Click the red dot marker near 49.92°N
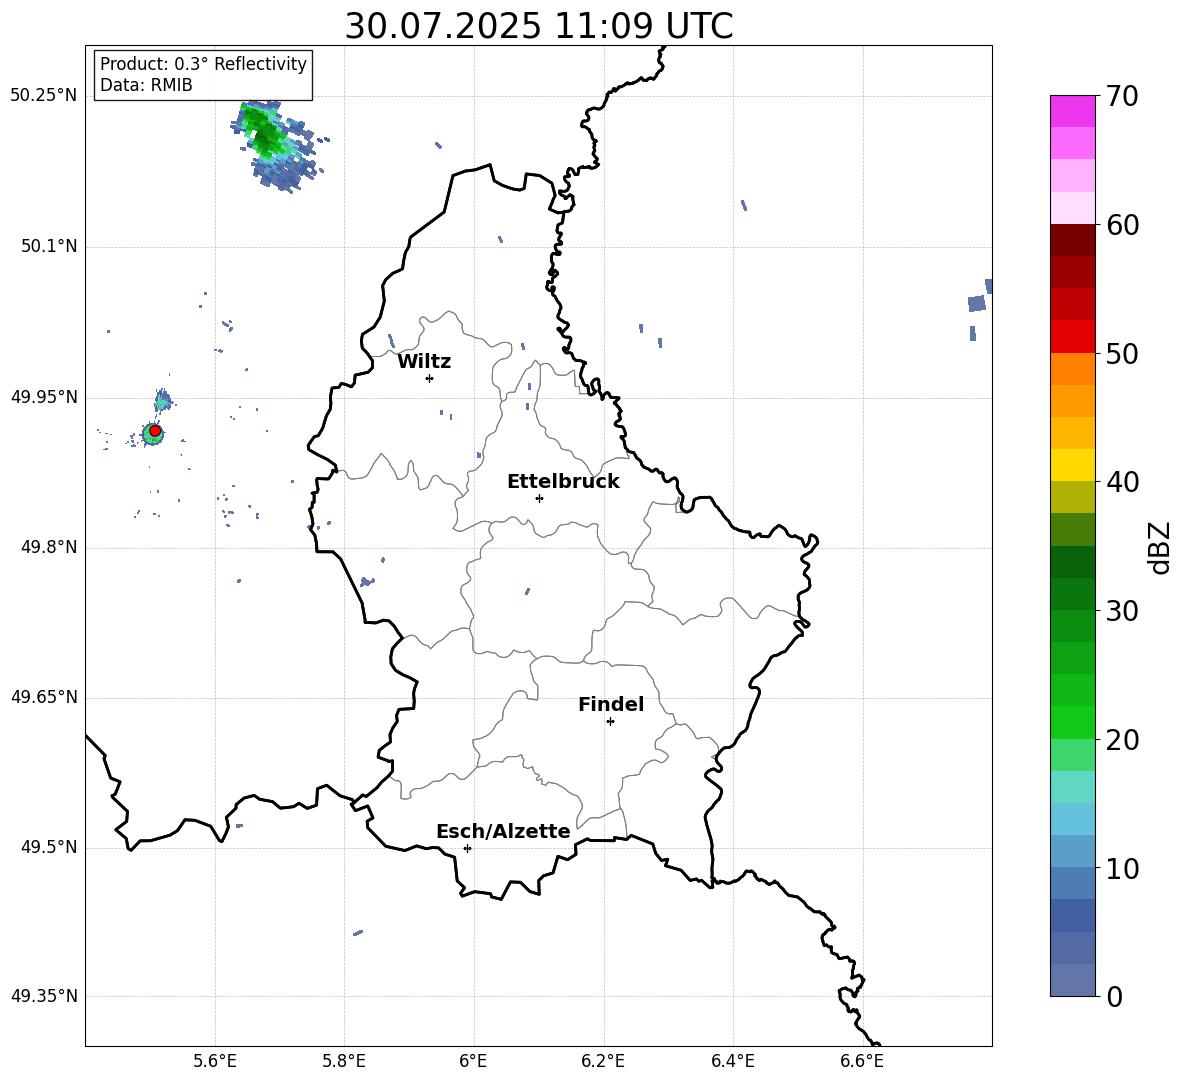Image resolution: width=1184 pixels, height=1081 pixels. (155, 431)
